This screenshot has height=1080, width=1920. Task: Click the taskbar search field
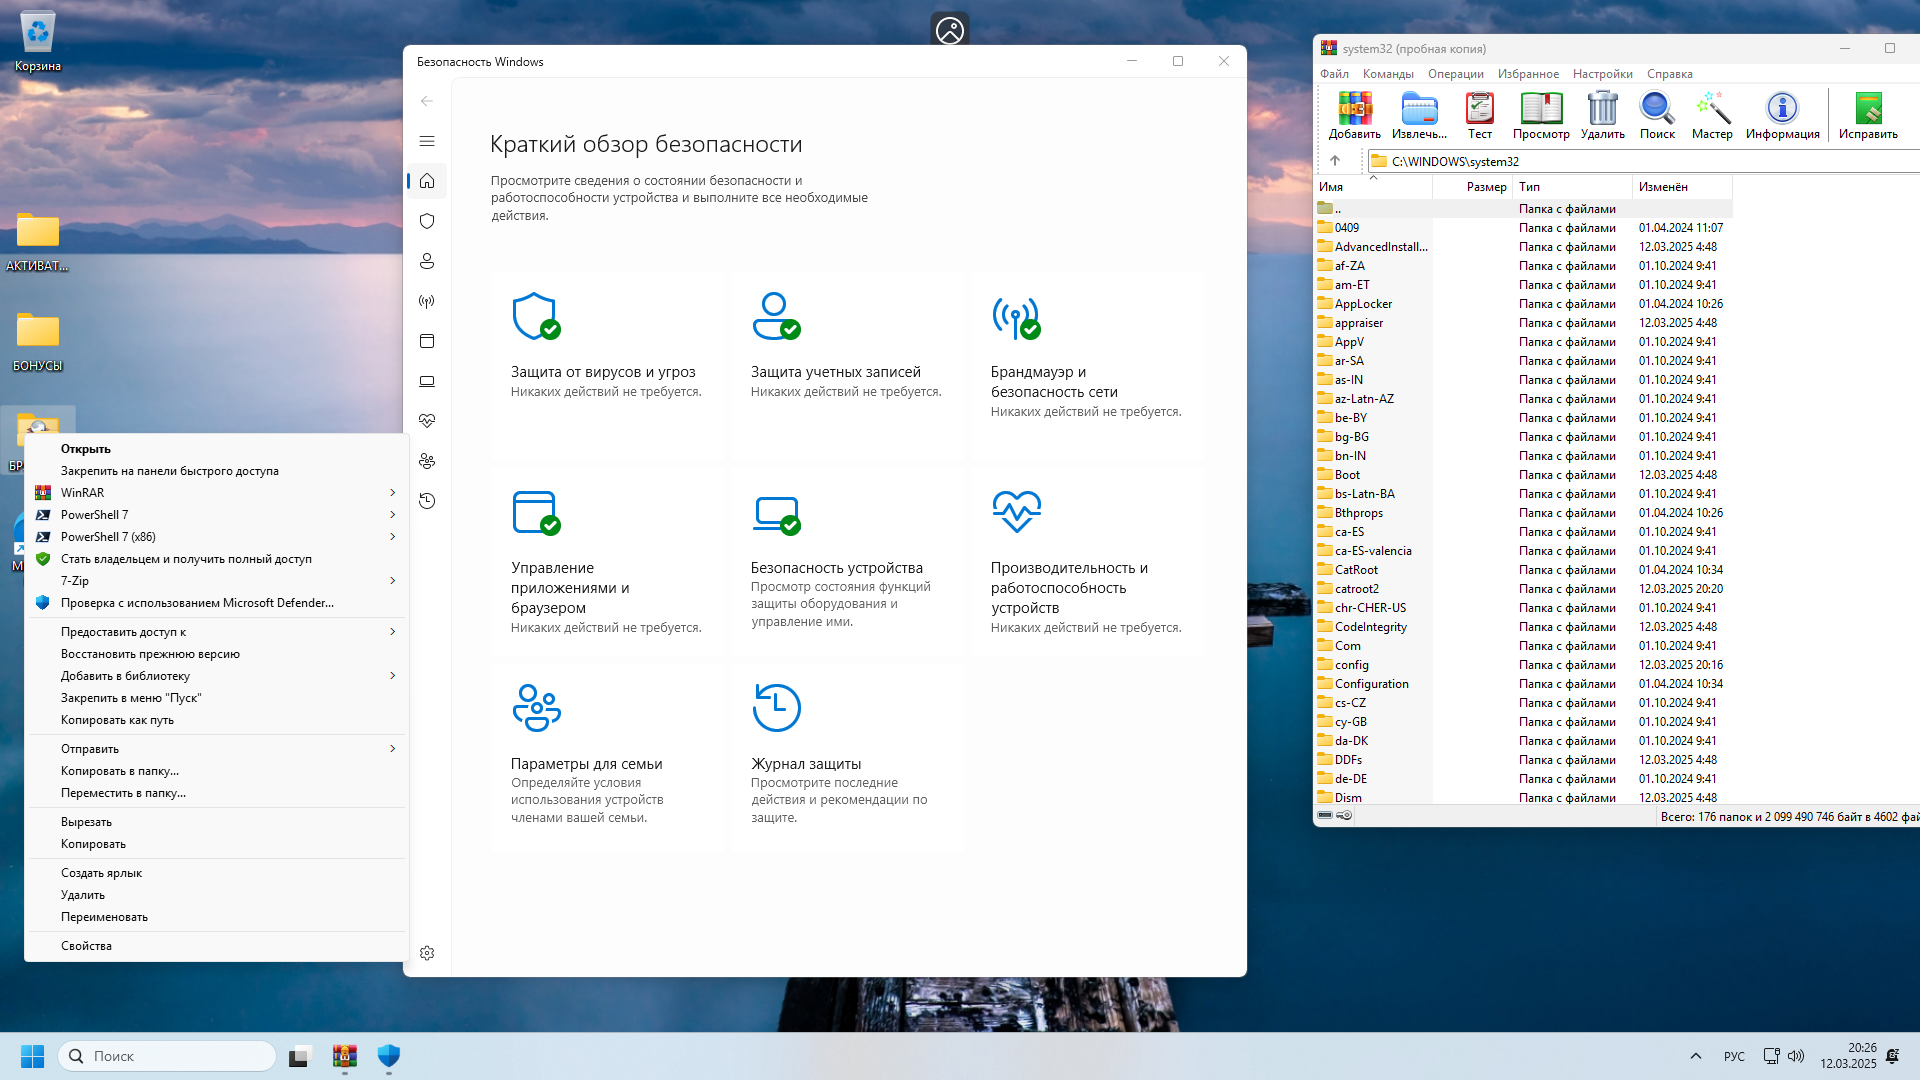click(168, 1056)
